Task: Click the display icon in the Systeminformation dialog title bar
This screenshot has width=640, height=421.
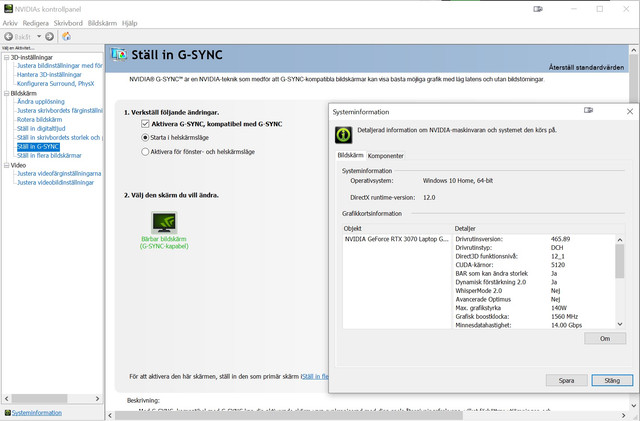Action: click(x=588, y=110)
